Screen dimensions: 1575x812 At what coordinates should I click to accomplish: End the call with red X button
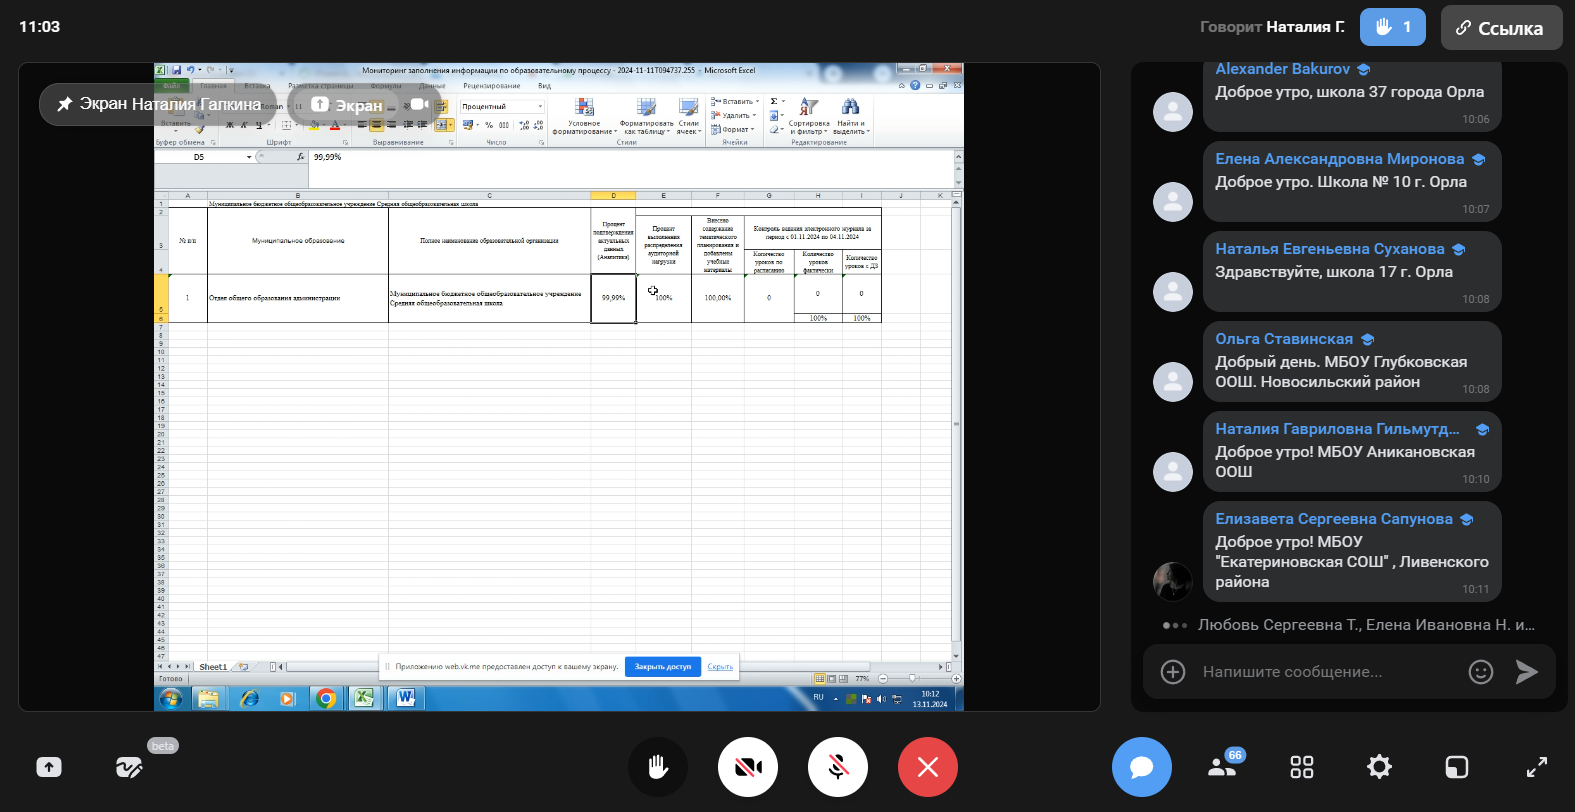click(x=928, y=767)
